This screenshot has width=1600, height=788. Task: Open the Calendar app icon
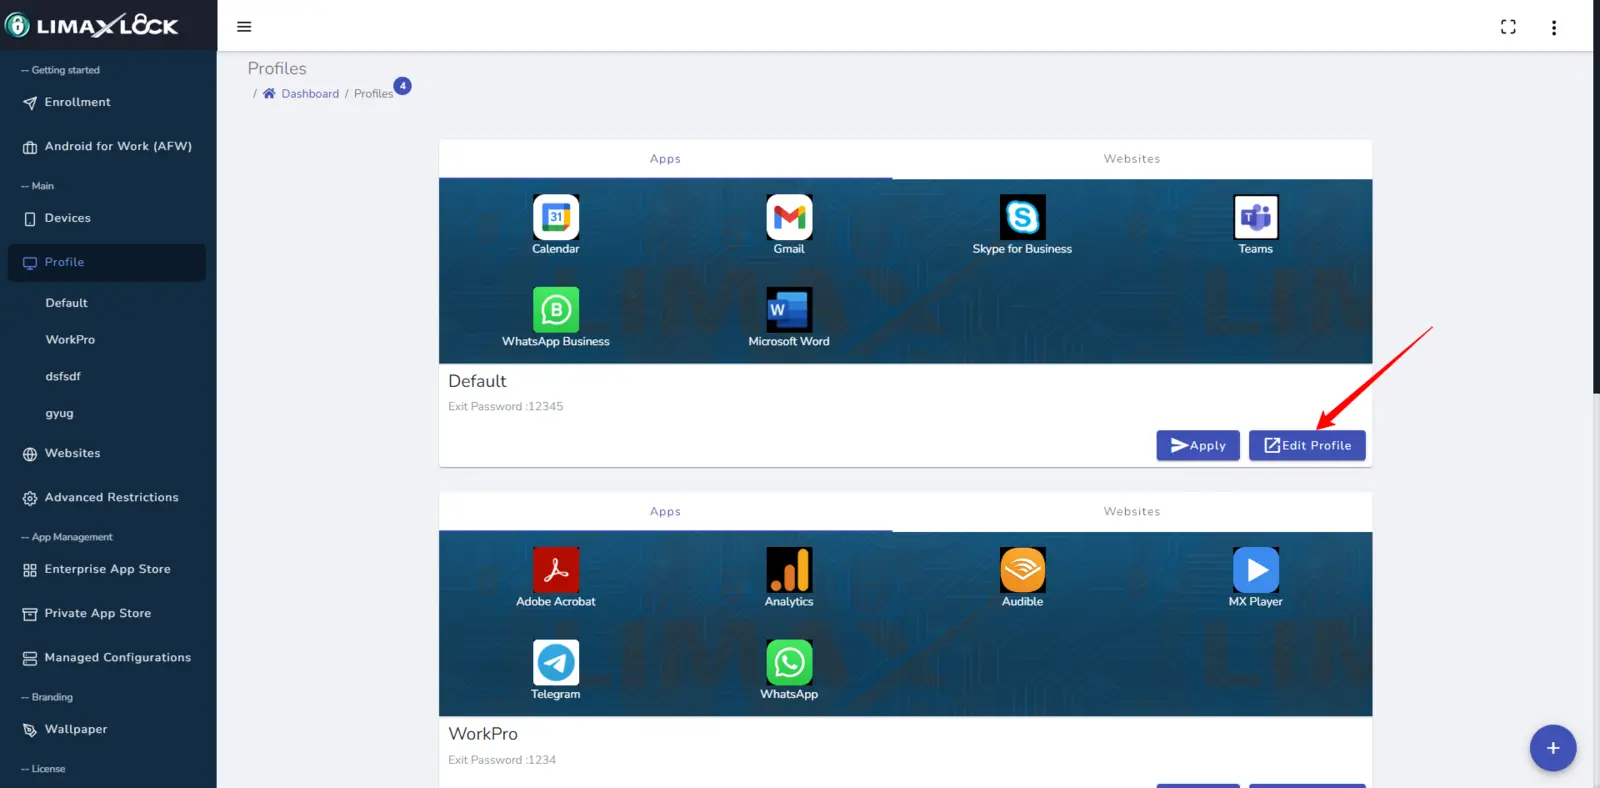[556, 217]
